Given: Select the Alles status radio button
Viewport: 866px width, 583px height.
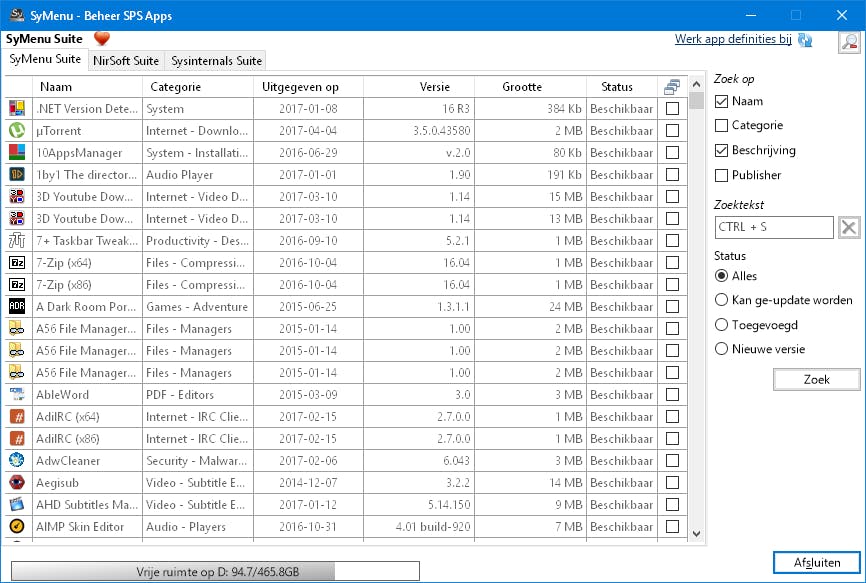Looking at the screenshot, I should pos(721,275).
